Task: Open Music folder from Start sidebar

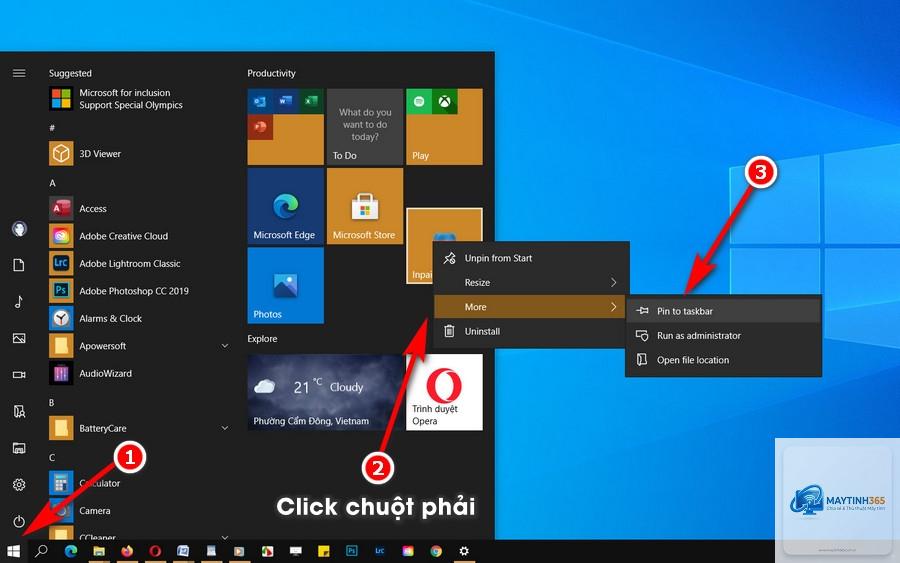Action: 19,301
